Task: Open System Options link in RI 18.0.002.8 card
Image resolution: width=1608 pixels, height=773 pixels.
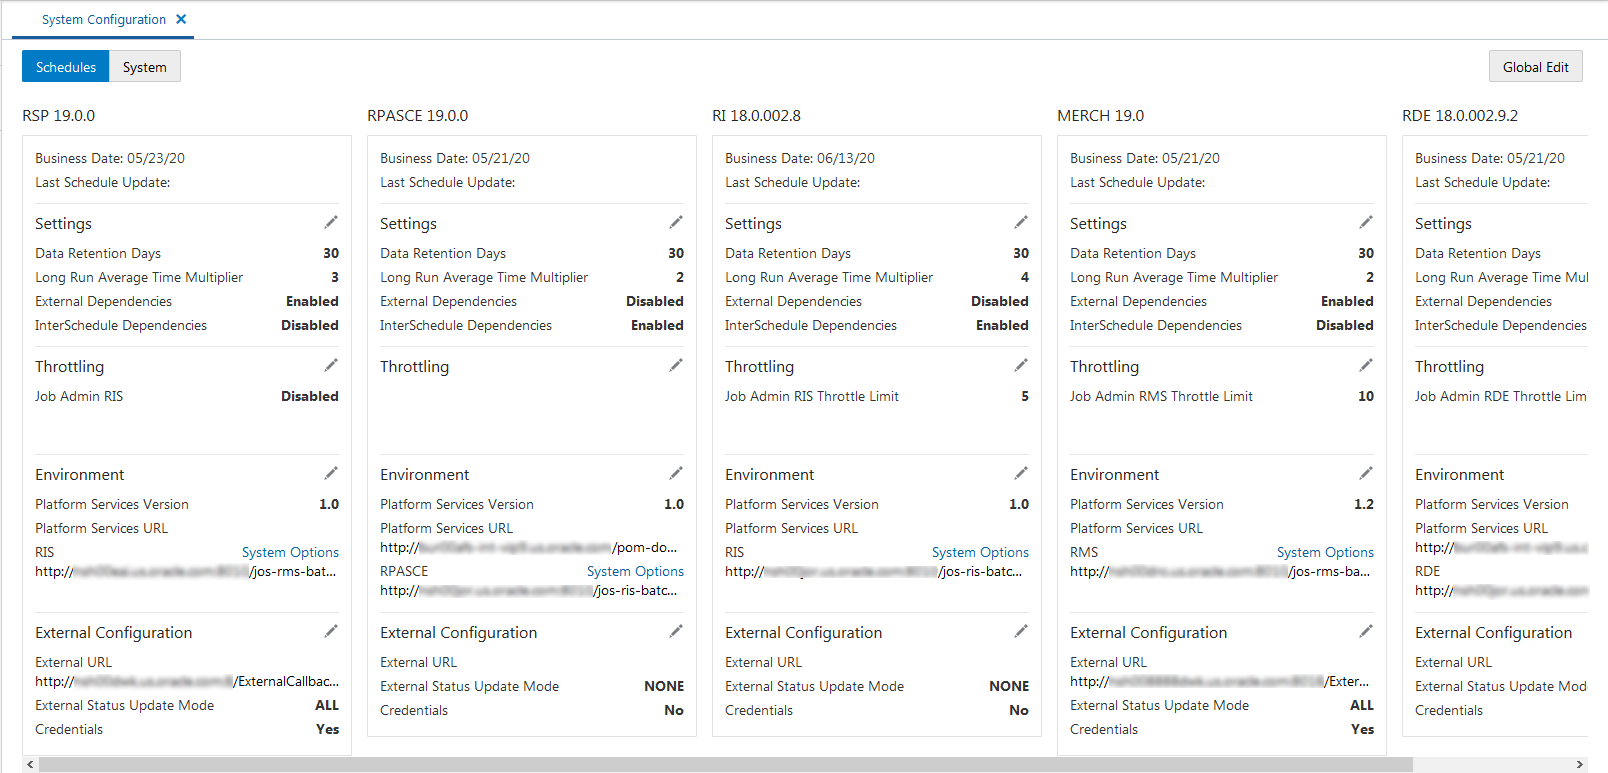Action: click(980, 552)
